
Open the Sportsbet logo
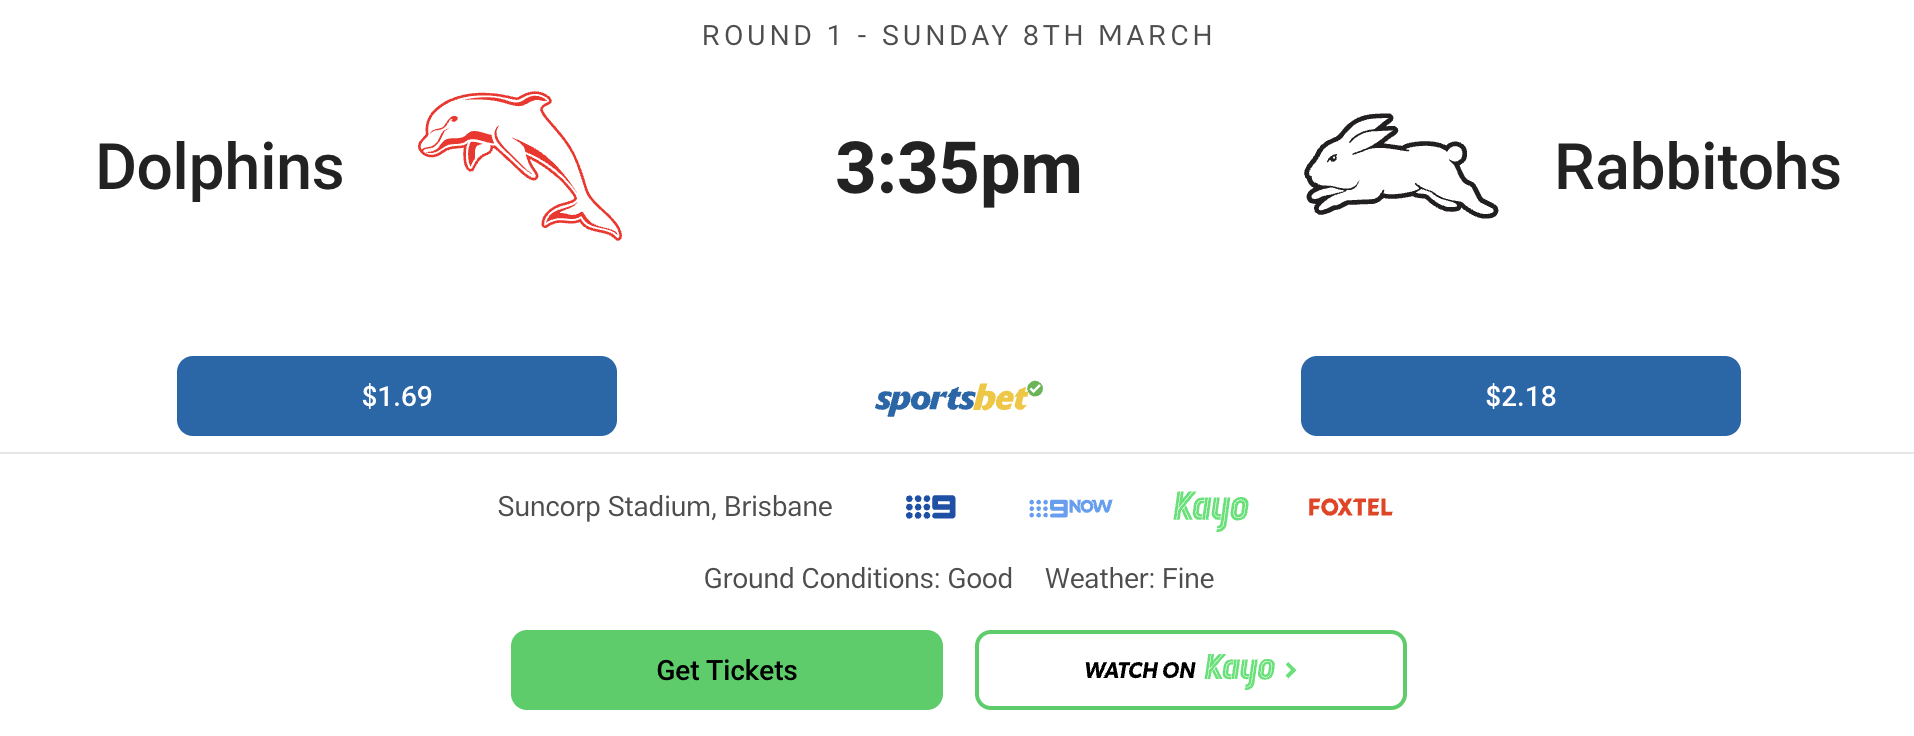click(x=950, y=399)
